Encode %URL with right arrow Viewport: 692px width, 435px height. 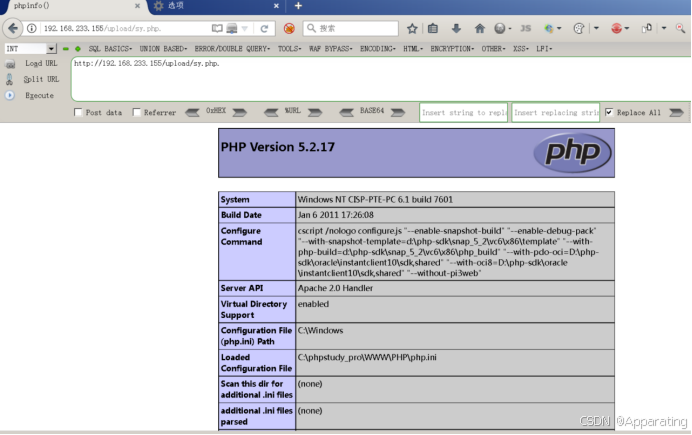315,112
